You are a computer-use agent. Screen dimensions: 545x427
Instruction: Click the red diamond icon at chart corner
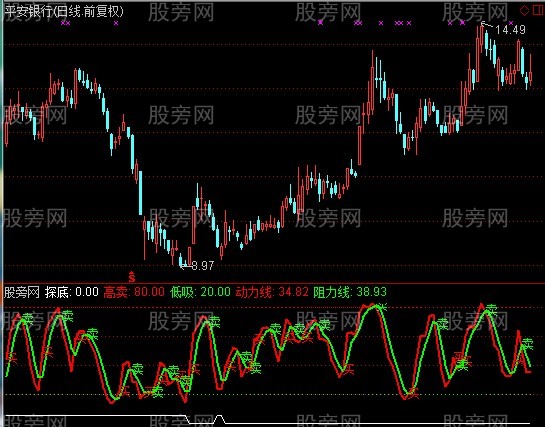coord(524,10)
